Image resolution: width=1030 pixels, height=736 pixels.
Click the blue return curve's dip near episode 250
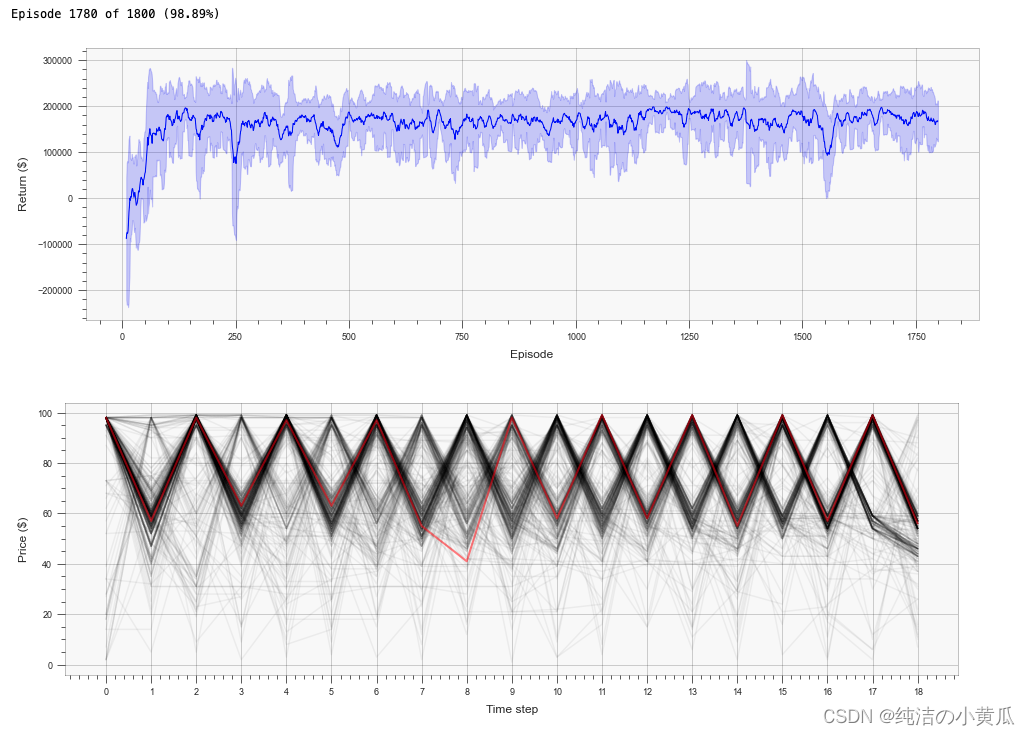(235, 160)
